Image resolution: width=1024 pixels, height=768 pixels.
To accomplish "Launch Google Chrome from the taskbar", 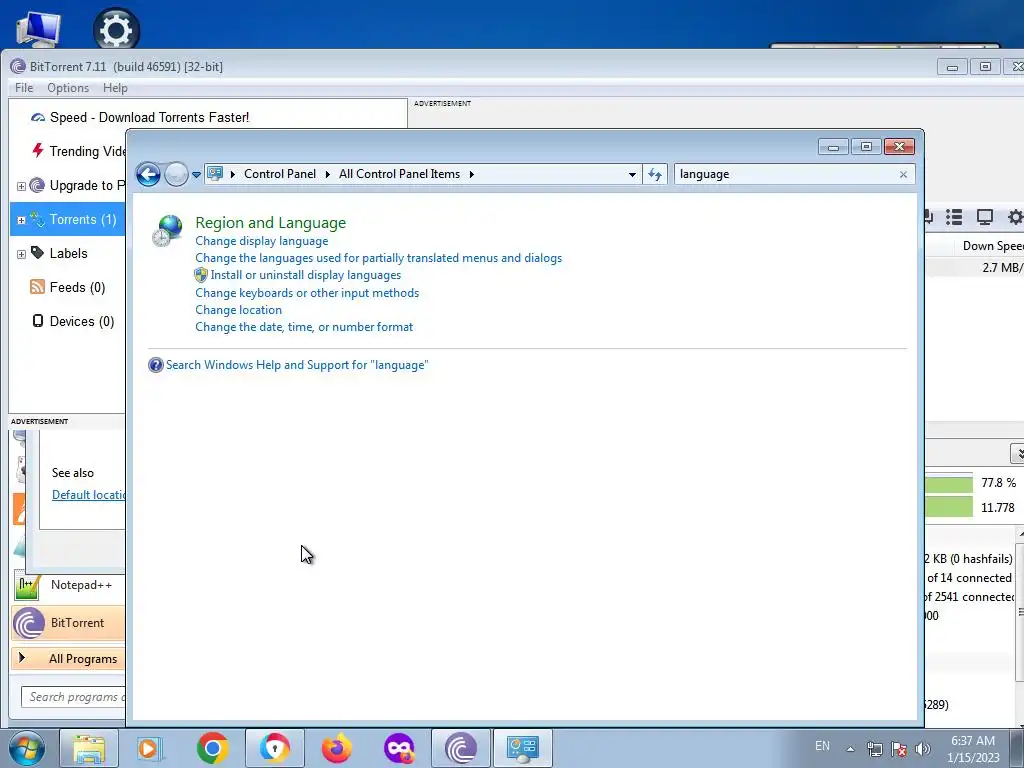I will click(212, 748).
